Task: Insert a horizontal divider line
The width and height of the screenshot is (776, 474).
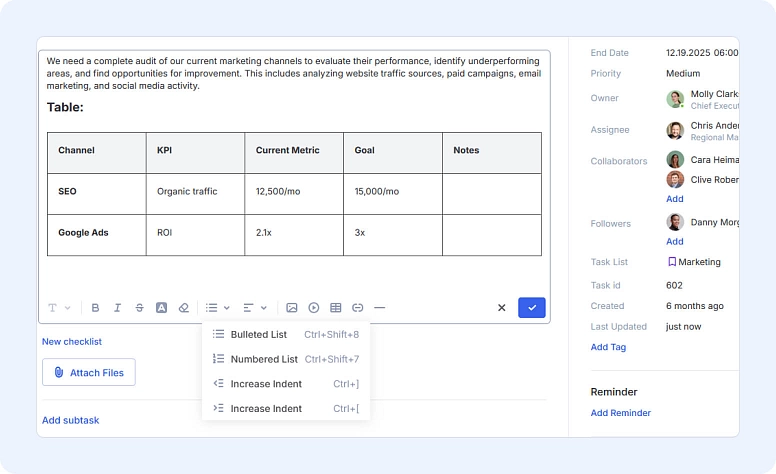Action: pyautogui.click(x=380, y=308)
